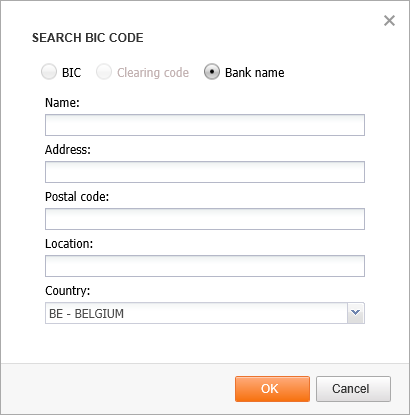410x415 pixels.
Task: Click the 'Name:' field label
Action: 62,102
